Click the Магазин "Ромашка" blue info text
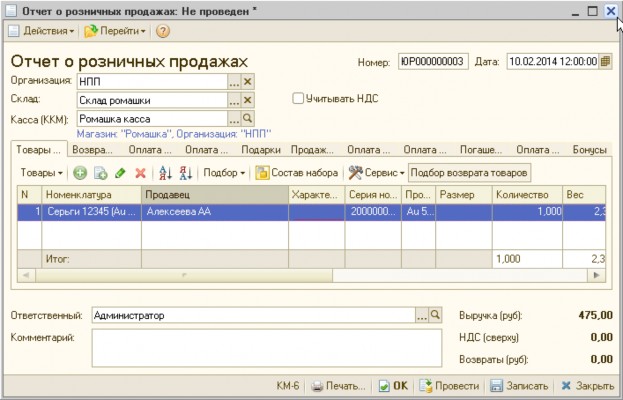This screenshot has width=623, height=400. pos(174,134)
